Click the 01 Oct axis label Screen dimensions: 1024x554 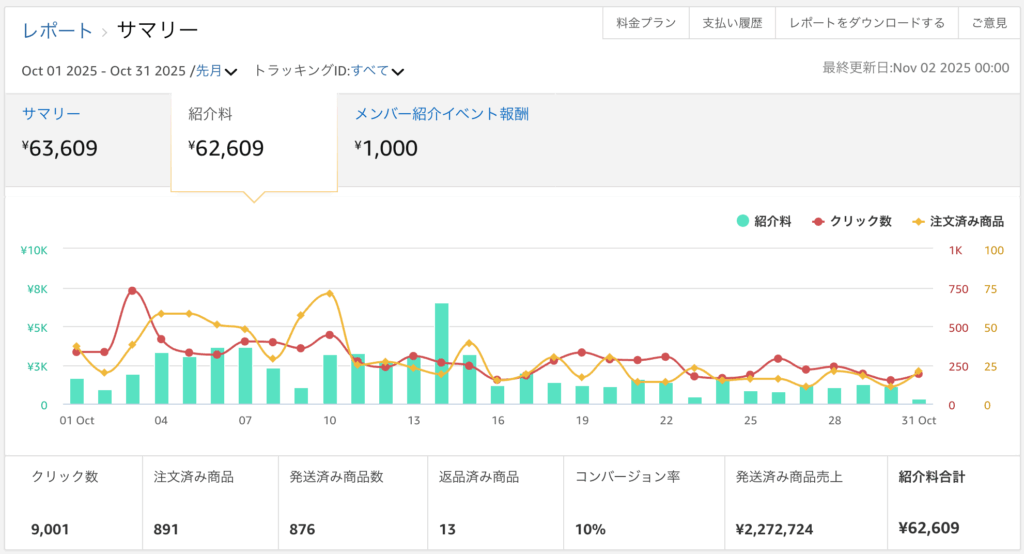[77, 421]
